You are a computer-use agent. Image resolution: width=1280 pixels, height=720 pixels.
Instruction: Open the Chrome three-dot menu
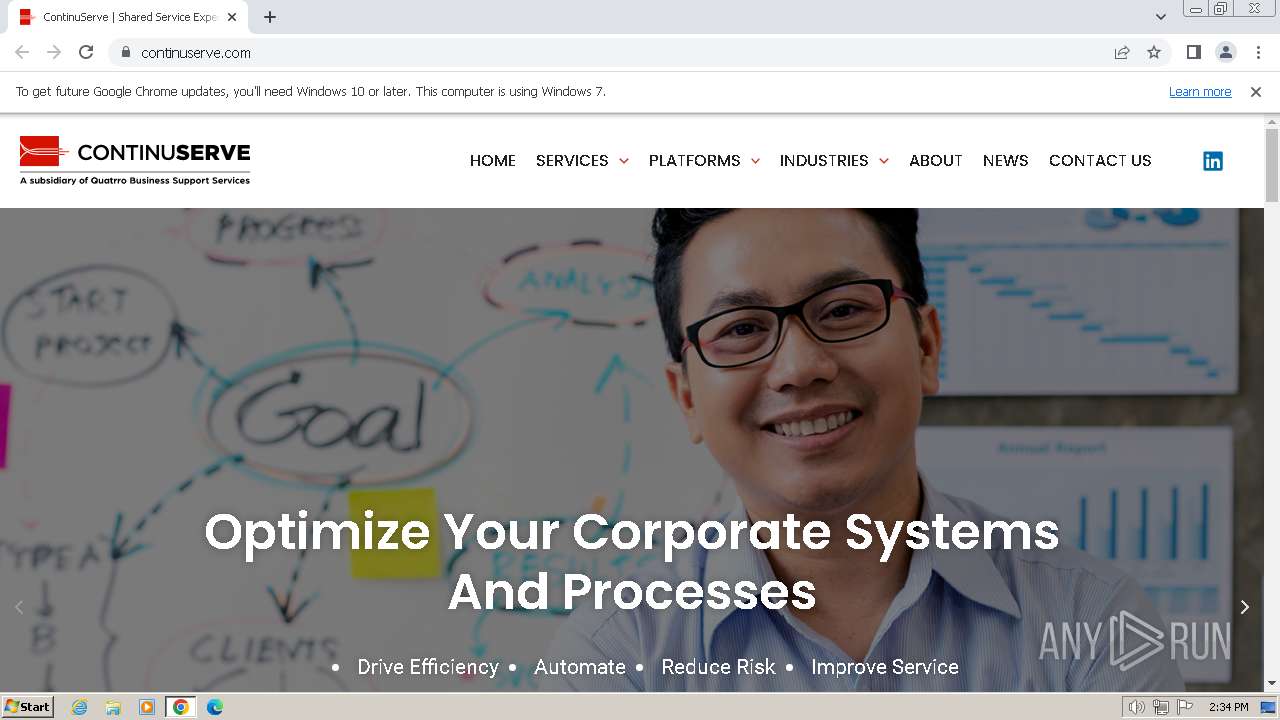[x=1258, y=52]
